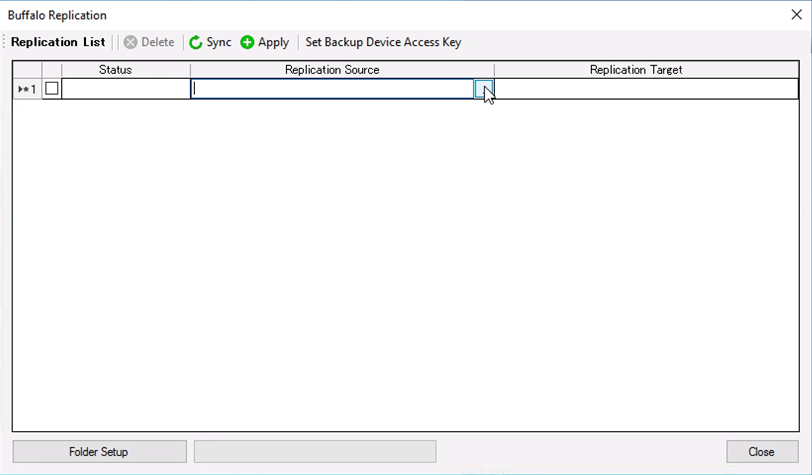
Task: Click the empty progress bar beside Folder Setup
Action: coord(315,452)
